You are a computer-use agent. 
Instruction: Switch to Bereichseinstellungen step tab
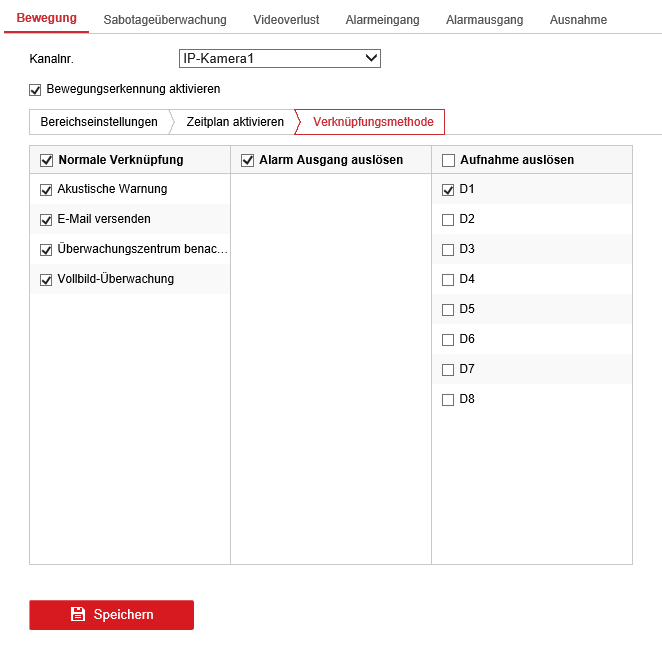99,122
